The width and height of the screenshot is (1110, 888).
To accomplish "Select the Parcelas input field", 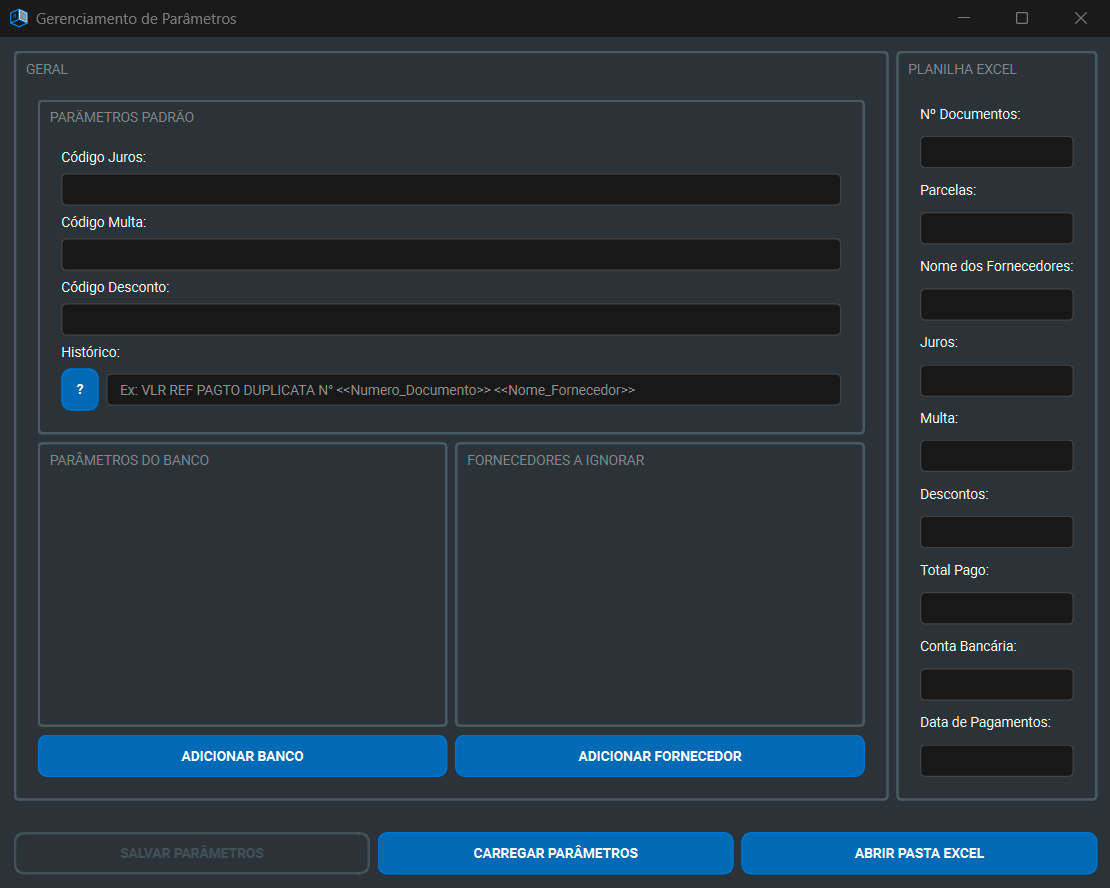I will pos(996,228).
